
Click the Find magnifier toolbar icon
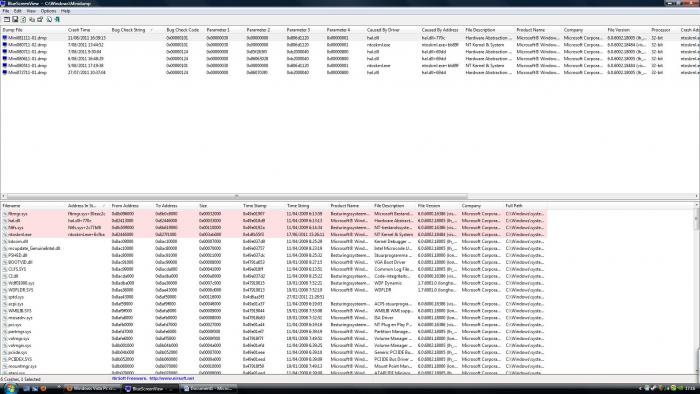pos(49,19)
